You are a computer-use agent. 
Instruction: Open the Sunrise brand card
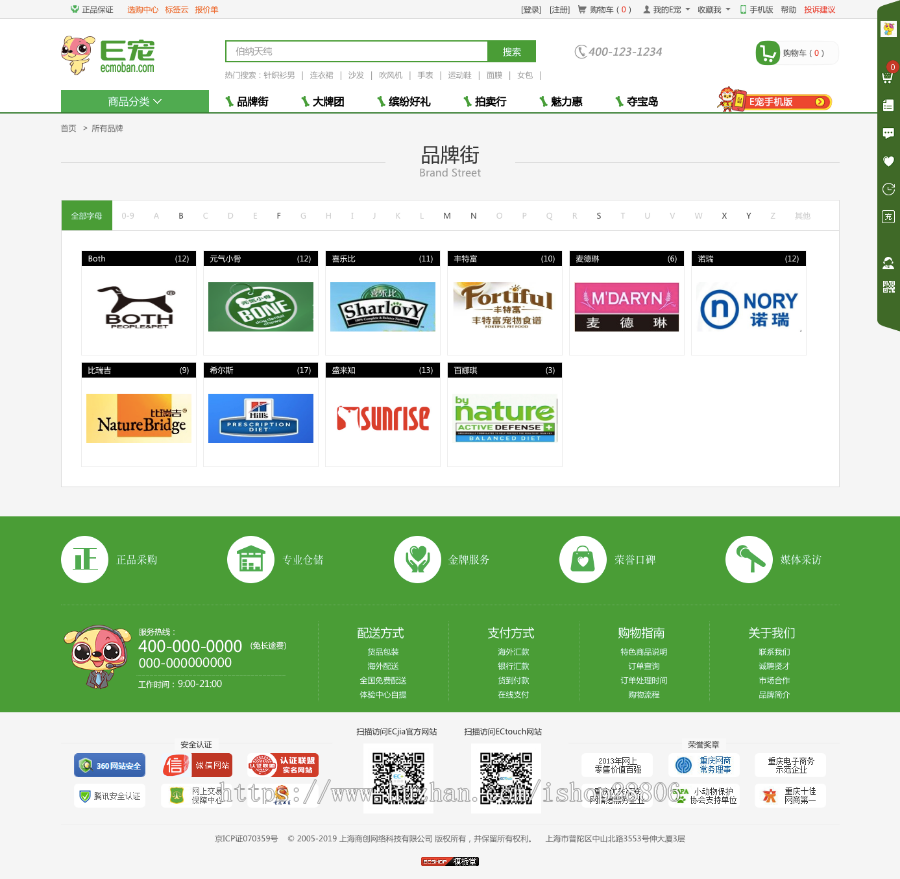click(x=383, y=415)
